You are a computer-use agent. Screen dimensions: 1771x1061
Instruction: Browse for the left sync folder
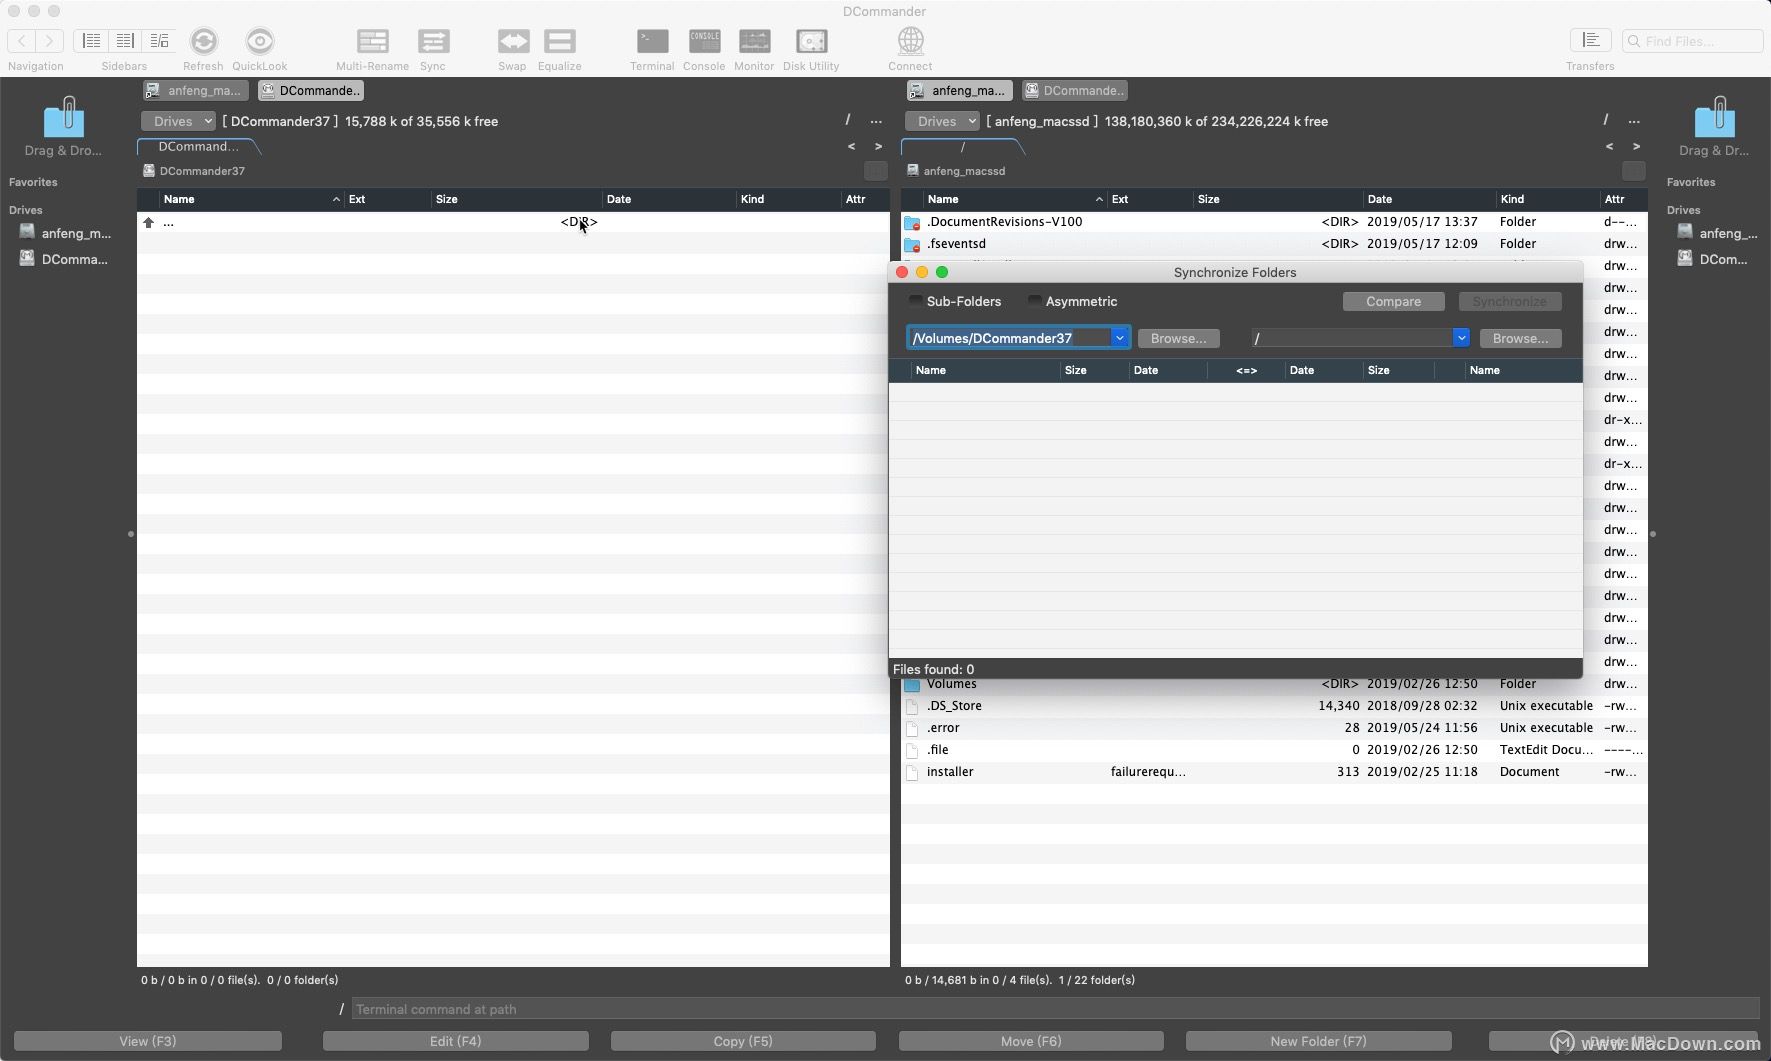coord(1178,338)
